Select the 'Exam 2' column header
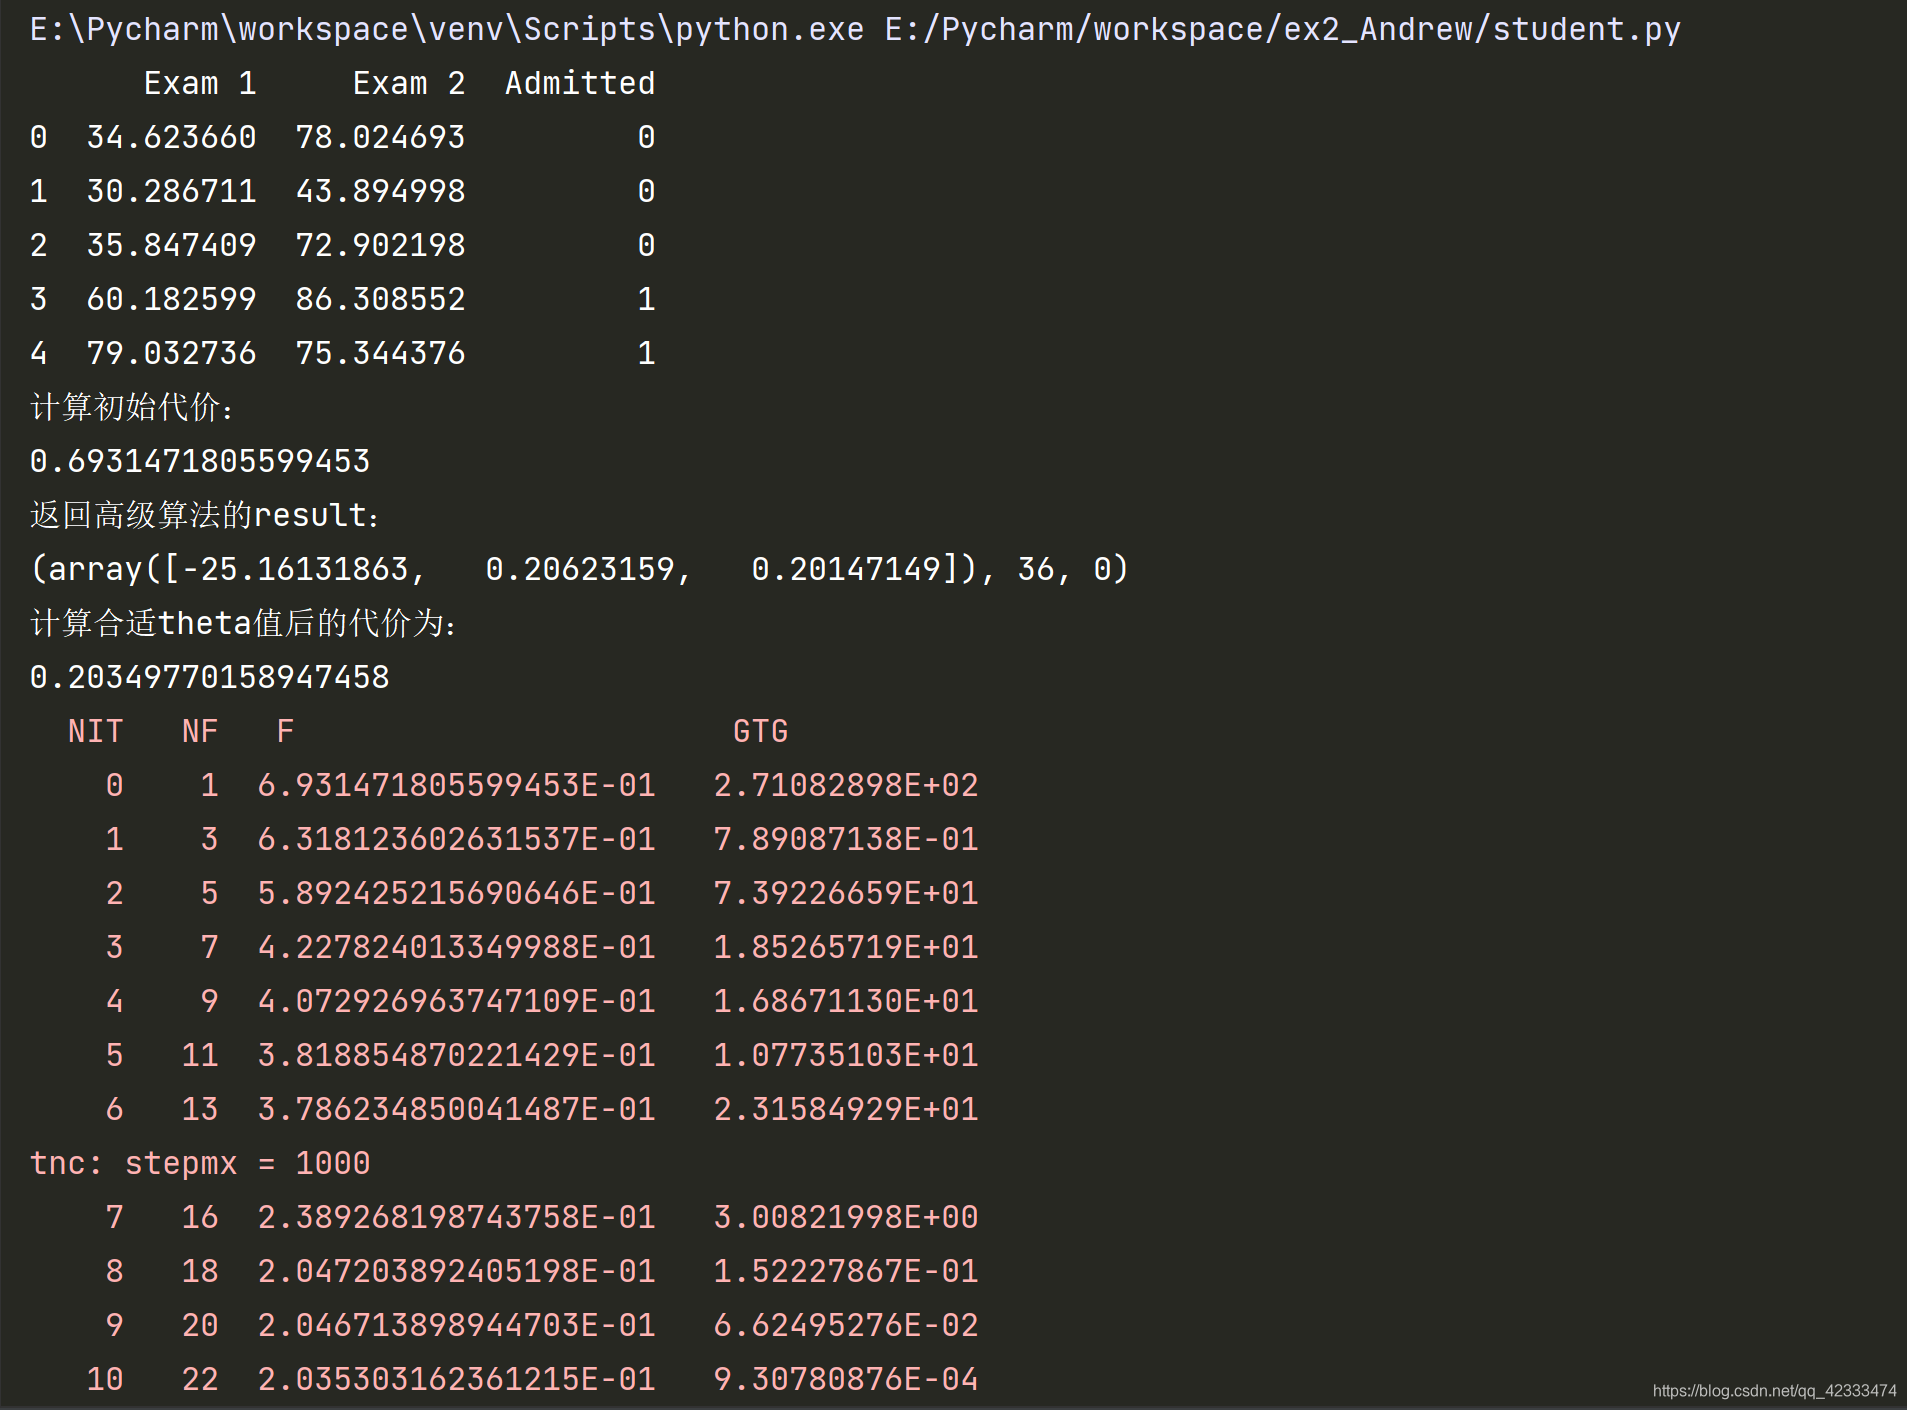The image size is (1907, 1410). click(409, 83)
